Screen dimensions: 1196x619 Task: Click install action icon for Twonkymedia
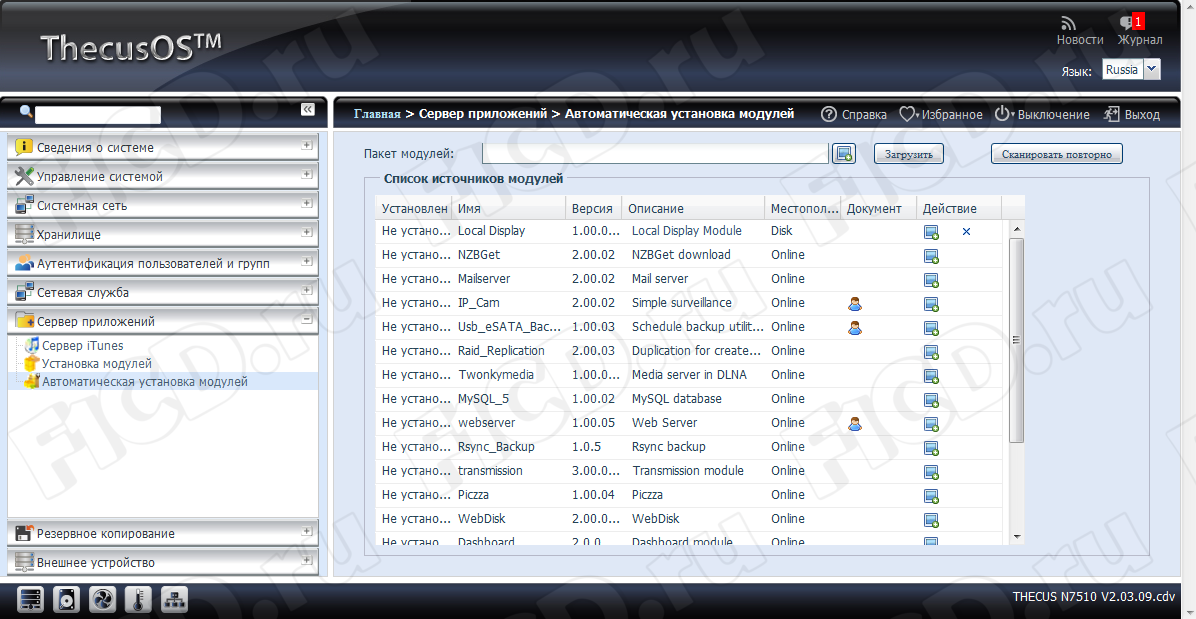click(x=931, y=376)
